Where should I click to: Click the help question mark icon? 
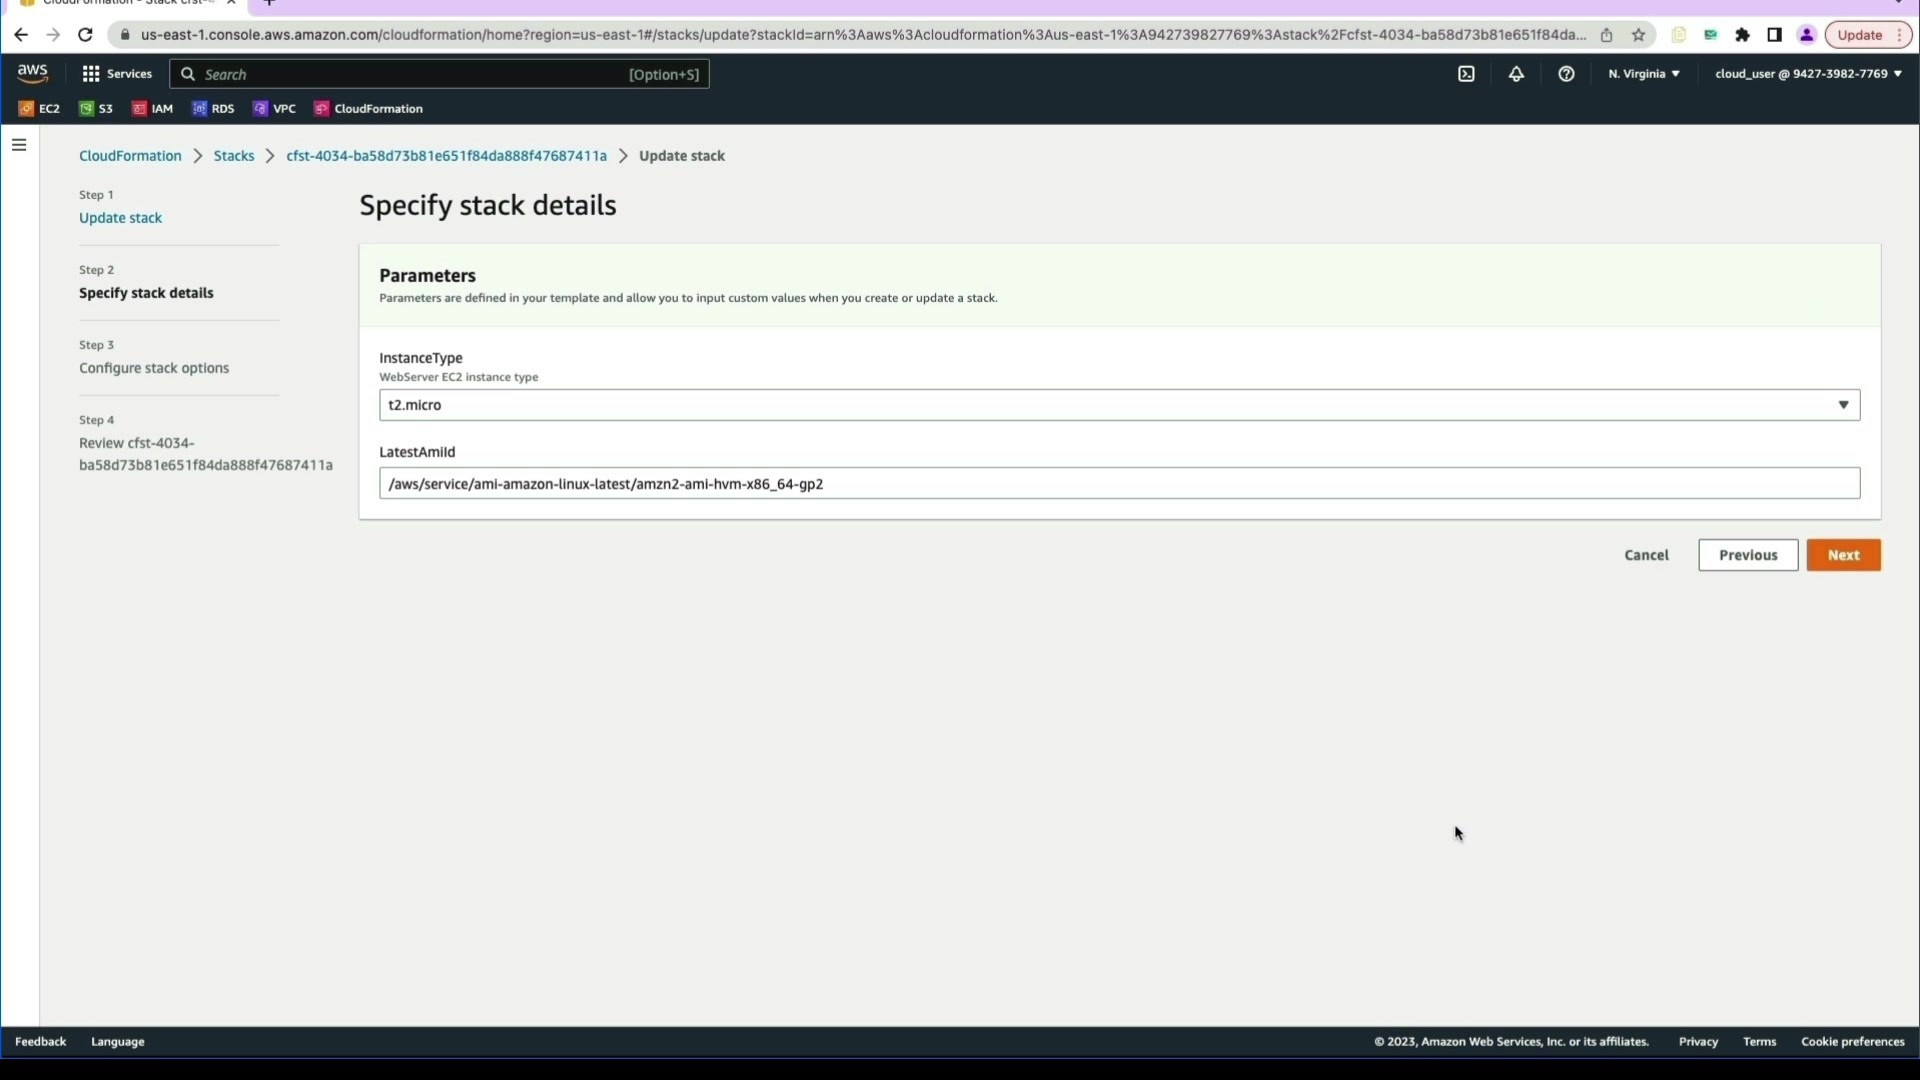(1566, 74)
